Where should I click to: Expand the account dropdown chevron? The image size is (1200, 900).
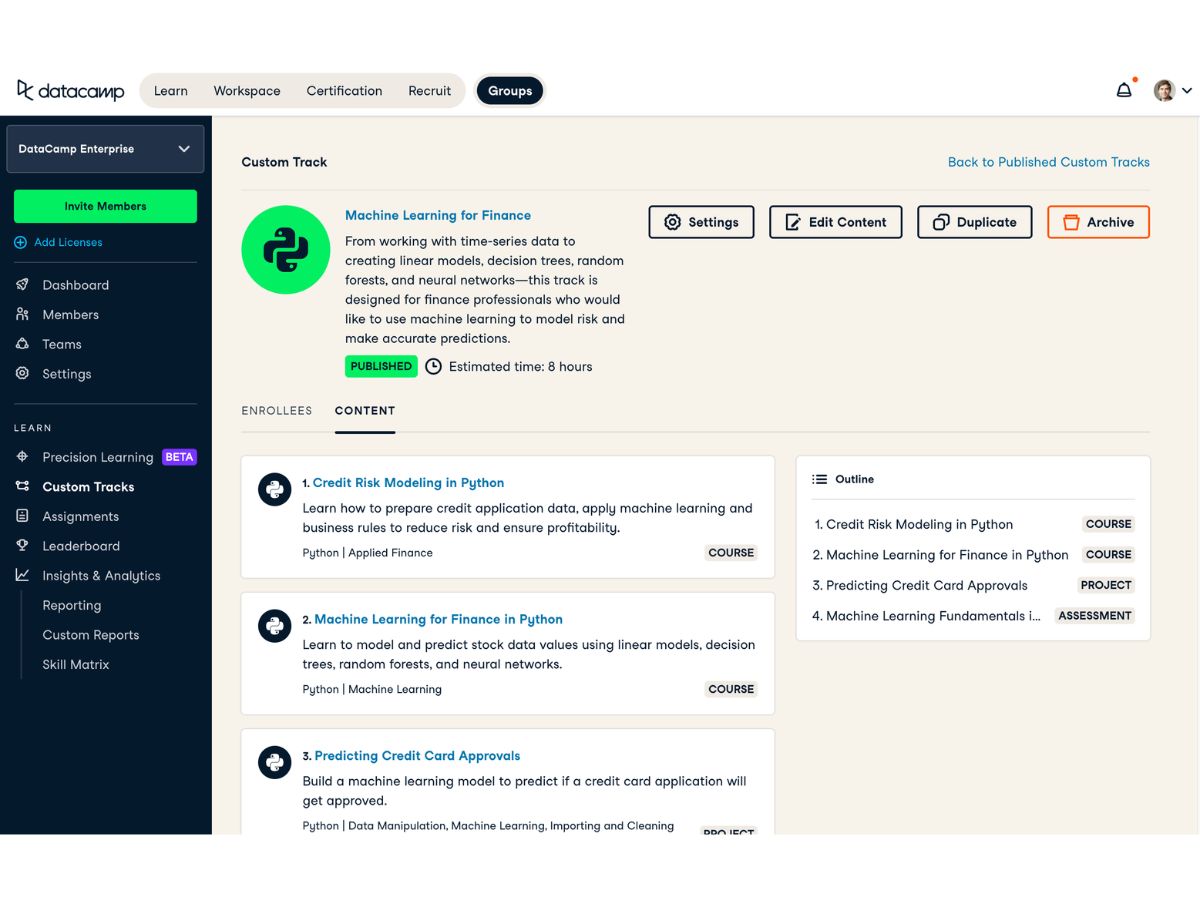(1187, 91)
